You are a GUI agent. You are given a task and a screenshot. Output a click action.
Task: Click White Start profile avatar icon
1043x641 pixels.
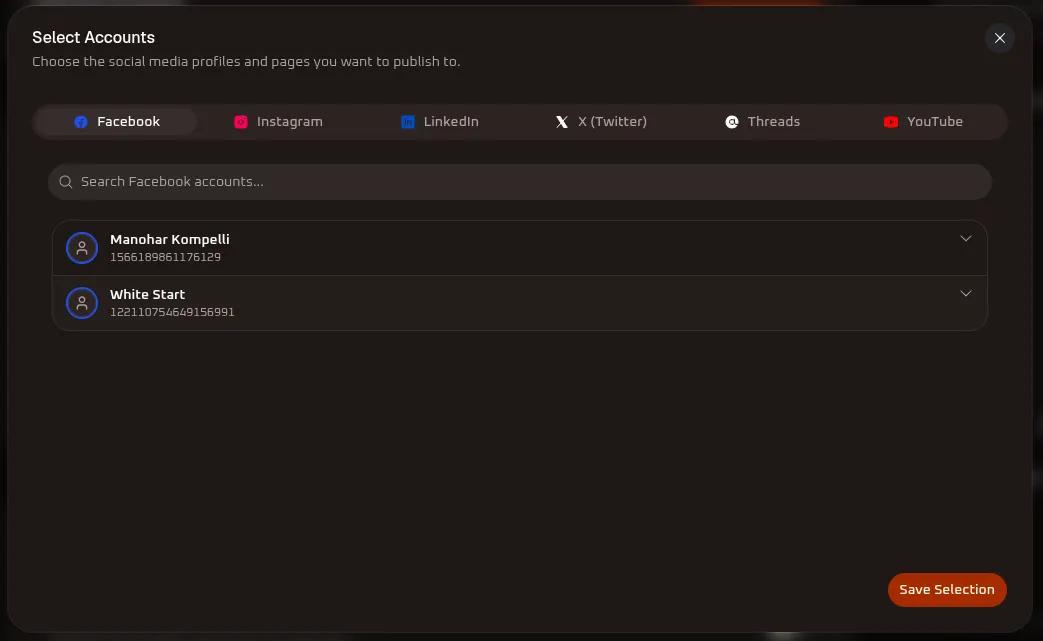tap(82, 303)
